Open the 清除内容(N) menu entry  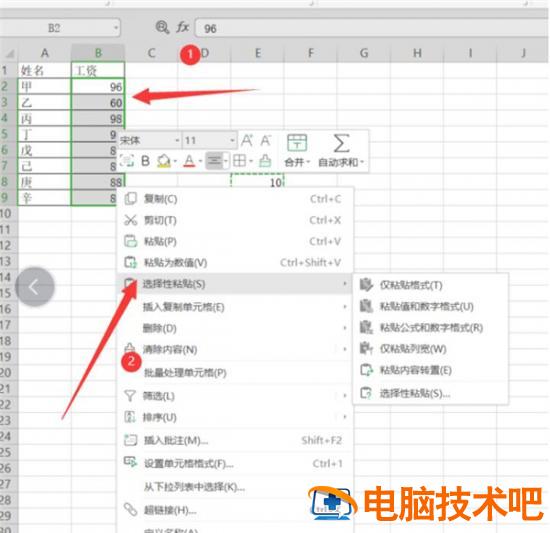[x=235, y=349]
